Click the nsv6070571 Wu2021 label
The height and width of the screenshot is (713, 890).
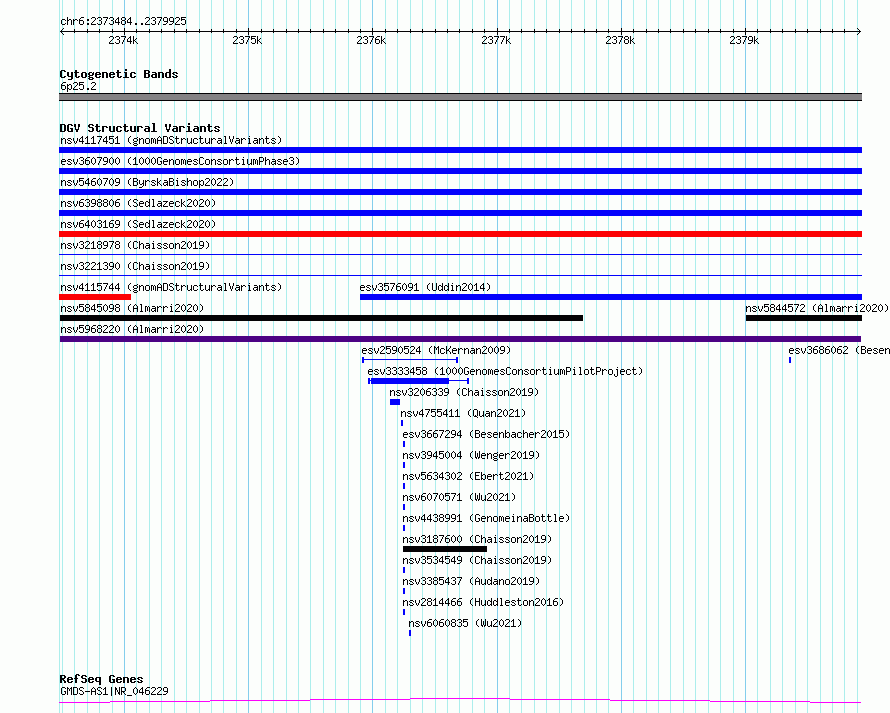pos(459,497)
